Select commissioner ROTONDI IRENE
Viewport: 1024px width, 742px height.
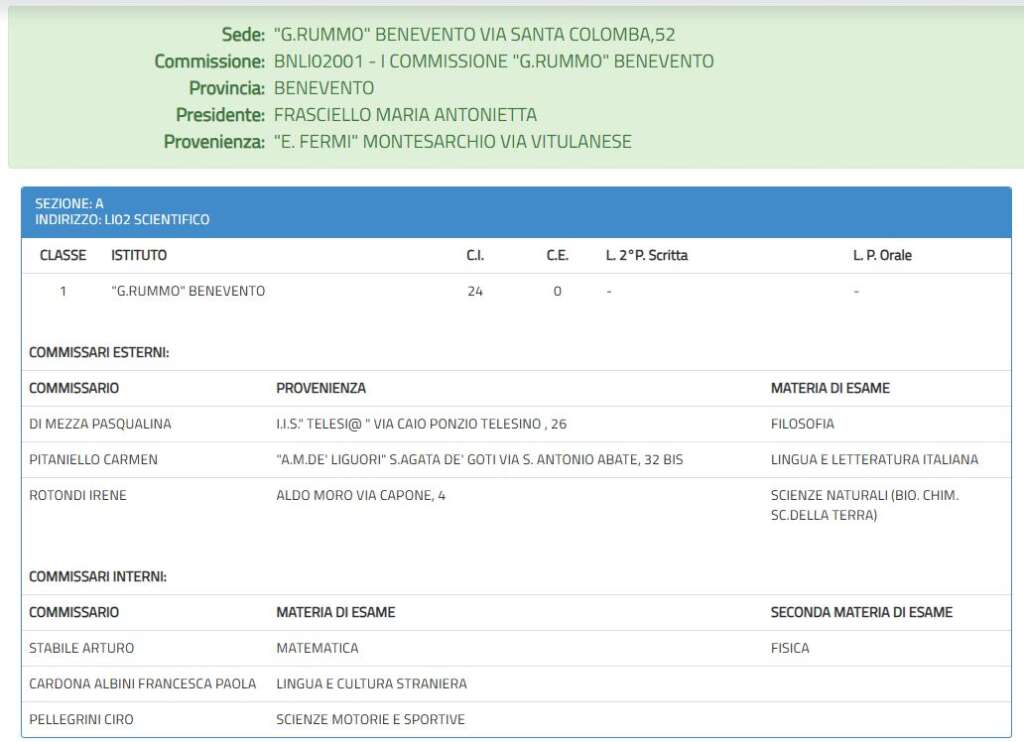coord(78,496)
